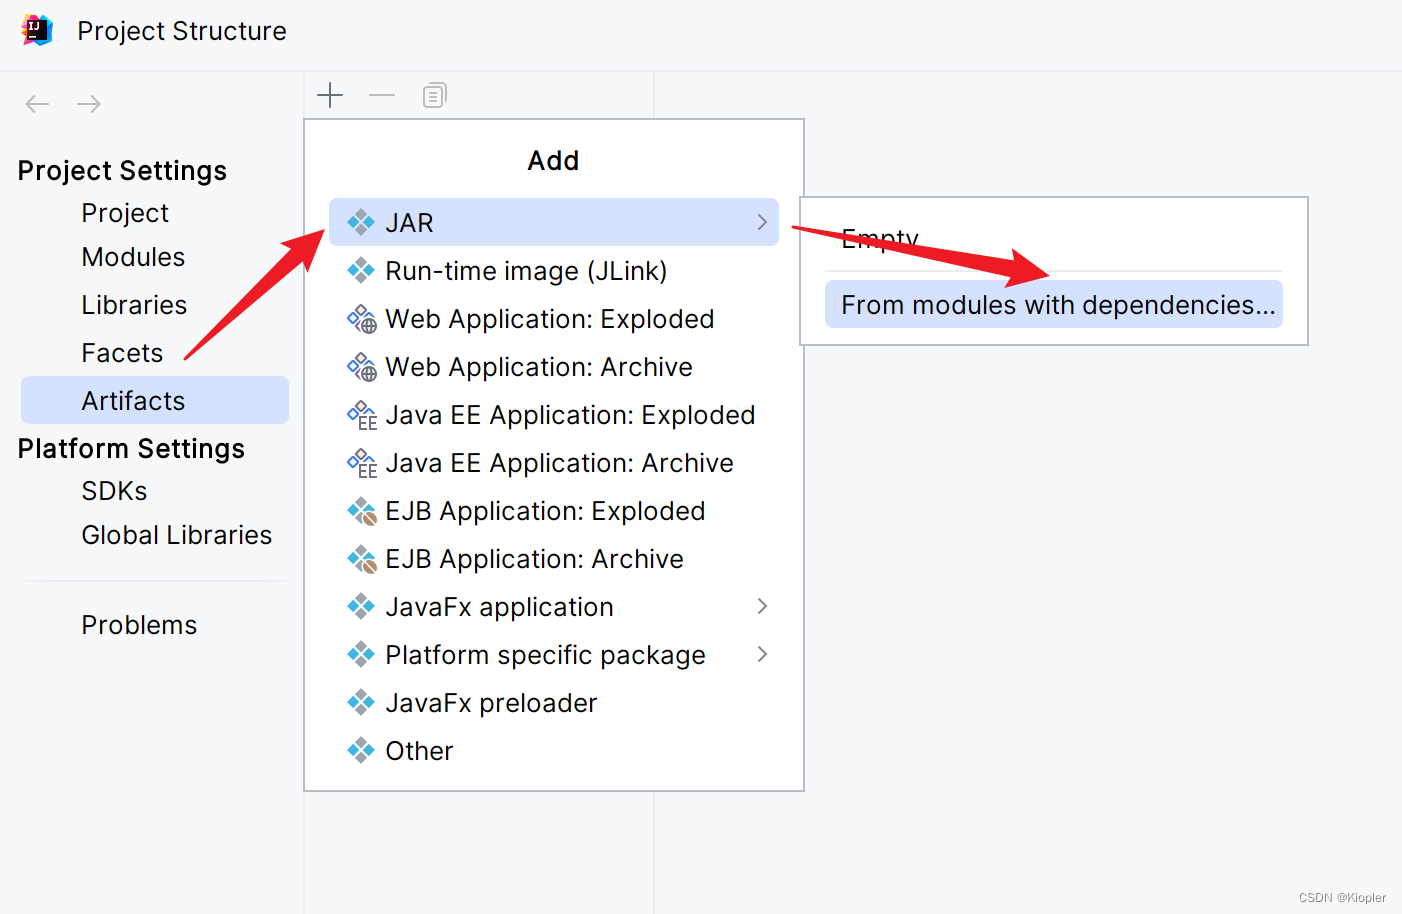Expand Platform specific package submenu chevron
Viewport: 1402px width, 914px height.
762,654
